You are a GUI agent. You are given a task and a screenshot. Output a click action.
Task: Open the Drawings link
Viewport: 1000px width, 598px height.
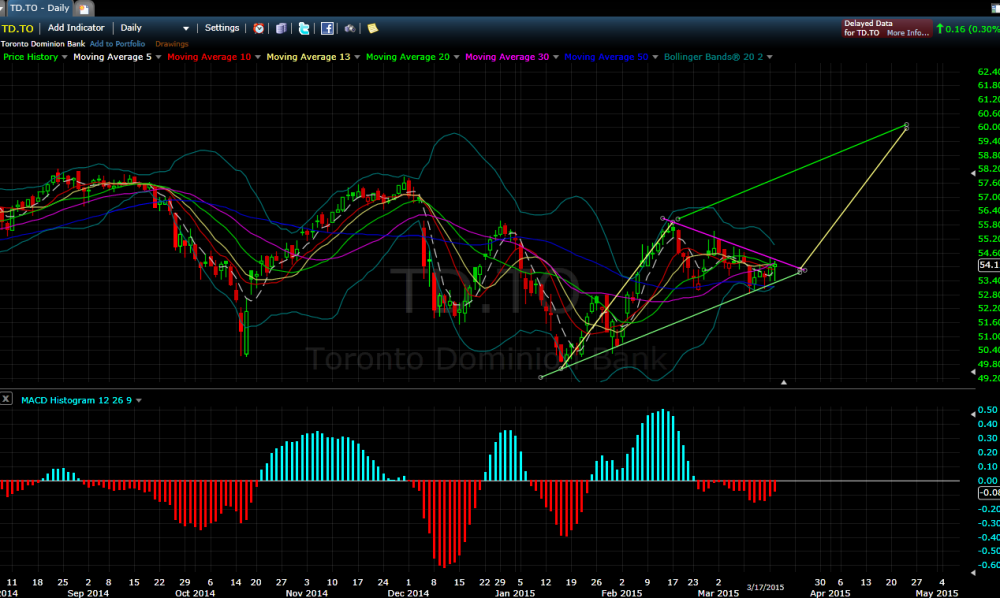tap(171, 44)
